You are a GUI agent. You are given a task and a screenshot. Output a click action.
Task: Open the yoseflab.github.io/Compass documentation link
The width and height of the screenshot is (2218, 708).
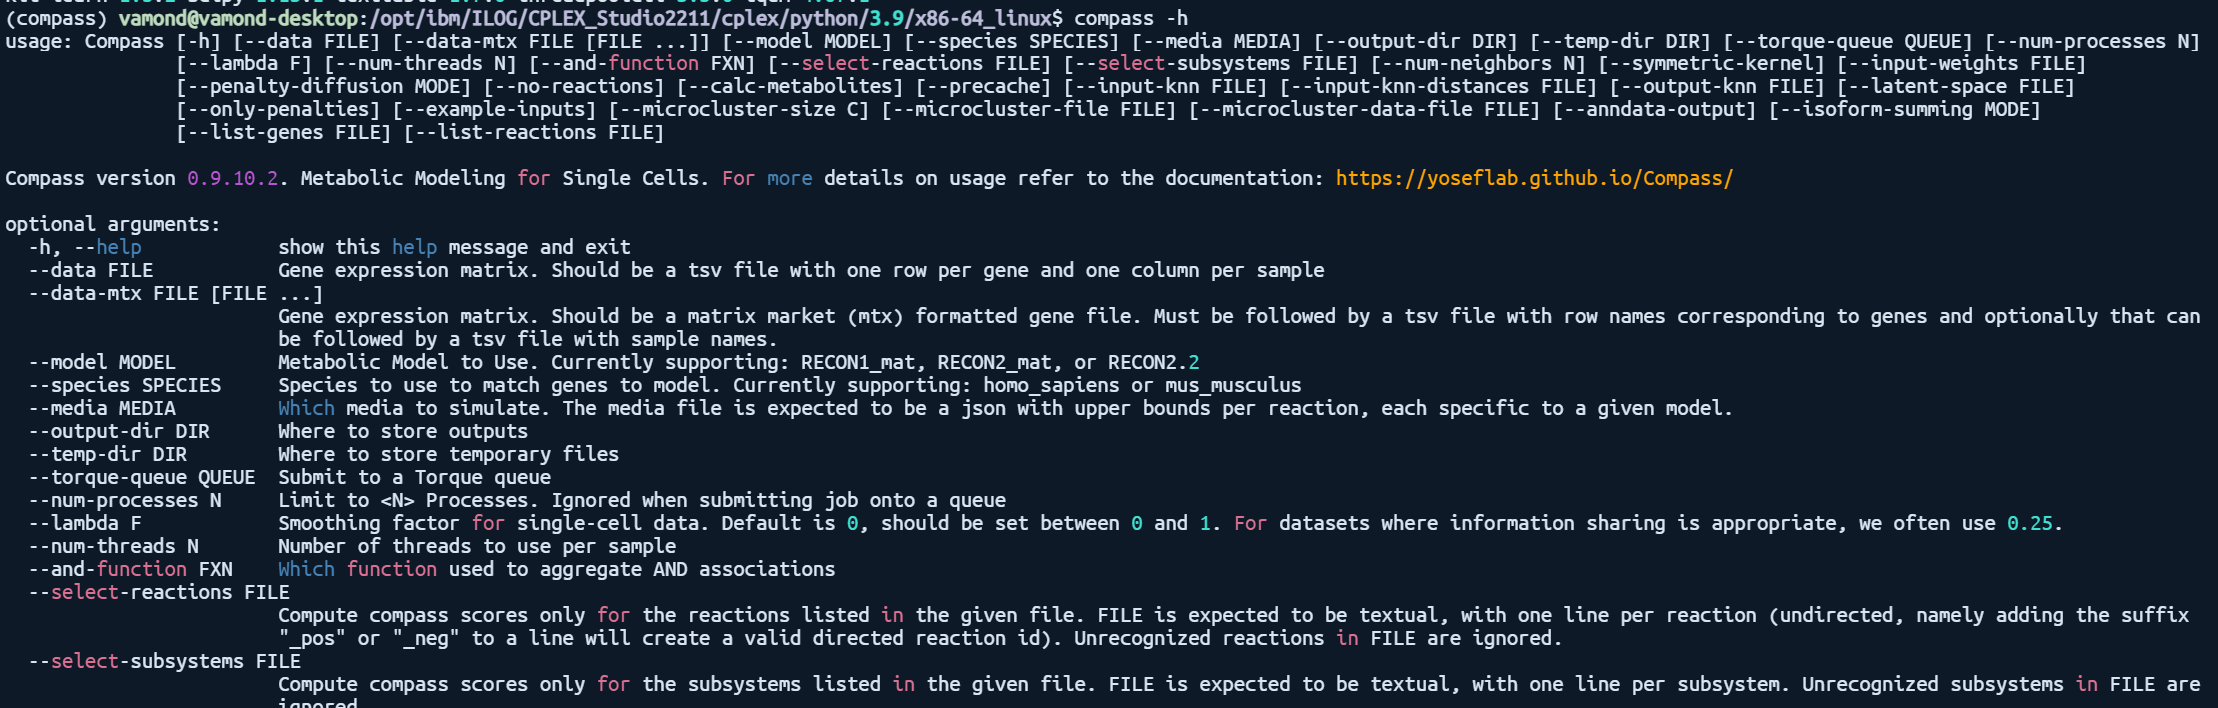click(1534, 178)
